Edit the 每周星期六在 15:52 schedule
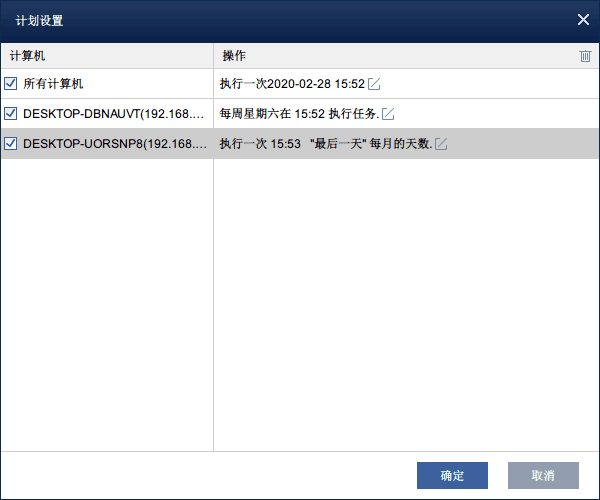This screenshot has width=600, height=500. pyautogui.click(x=388, y=114)
